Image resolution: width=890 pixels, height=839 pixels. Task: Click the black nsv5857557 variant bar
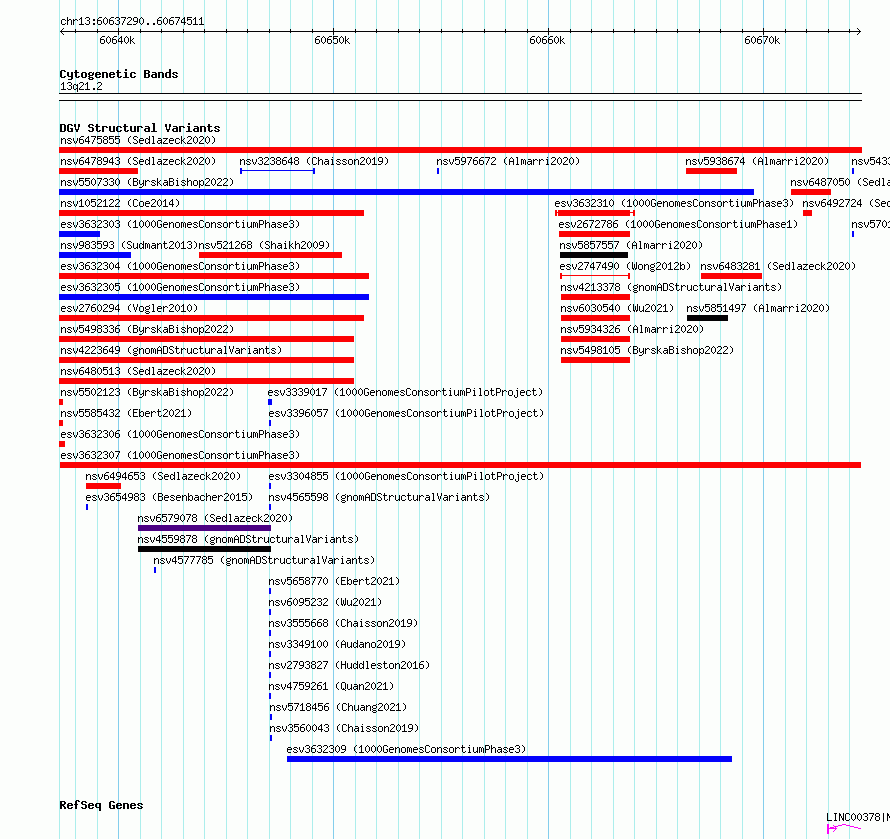[594, 255]
